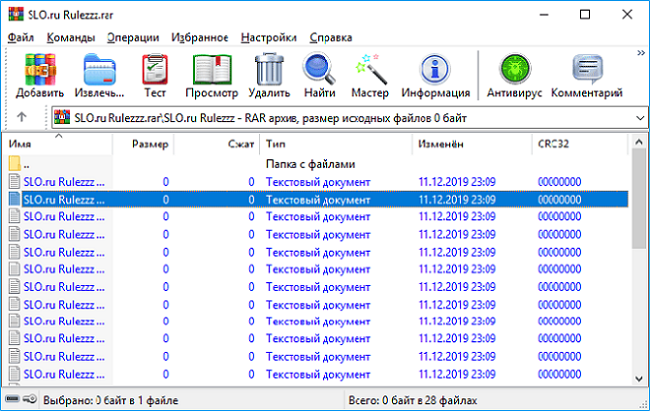Open the Избранное menu
This screenshot has width=650, height=411.
200,37
